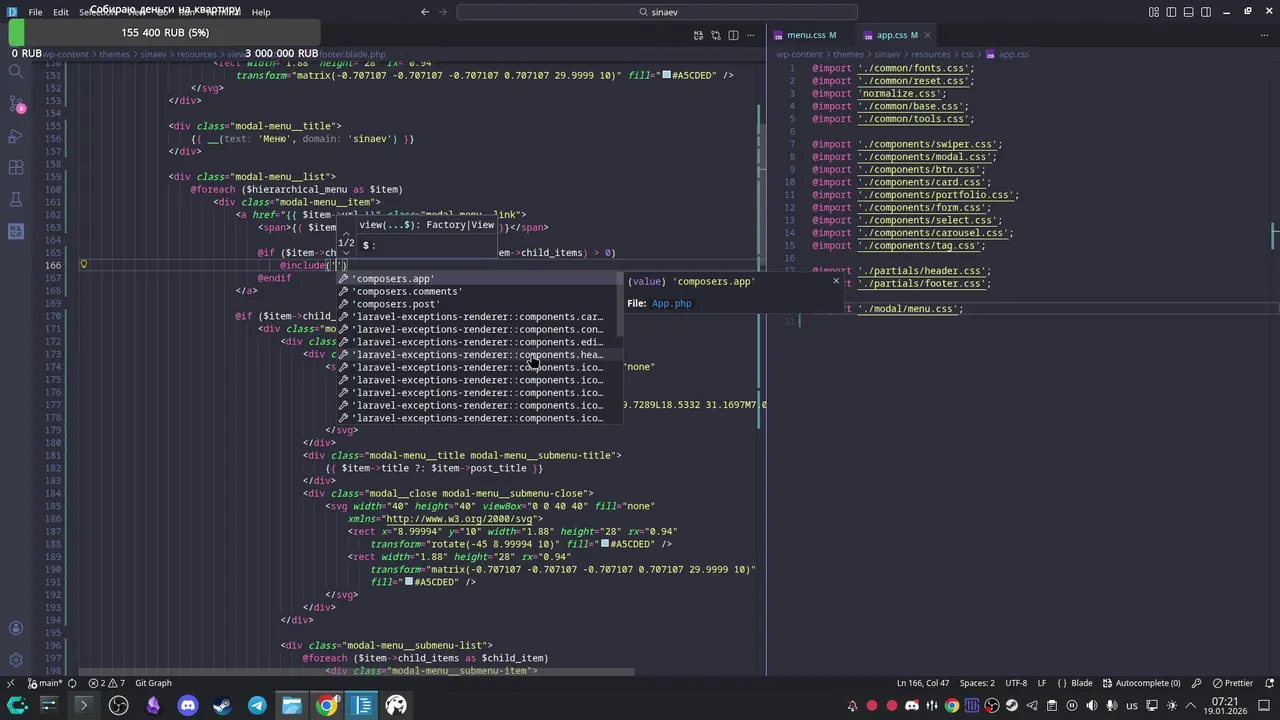The height and width of the screenshot is (720, 1280).
Task: Close suggestion details panel
Action: pyautogui.click(x=836, y=281)
